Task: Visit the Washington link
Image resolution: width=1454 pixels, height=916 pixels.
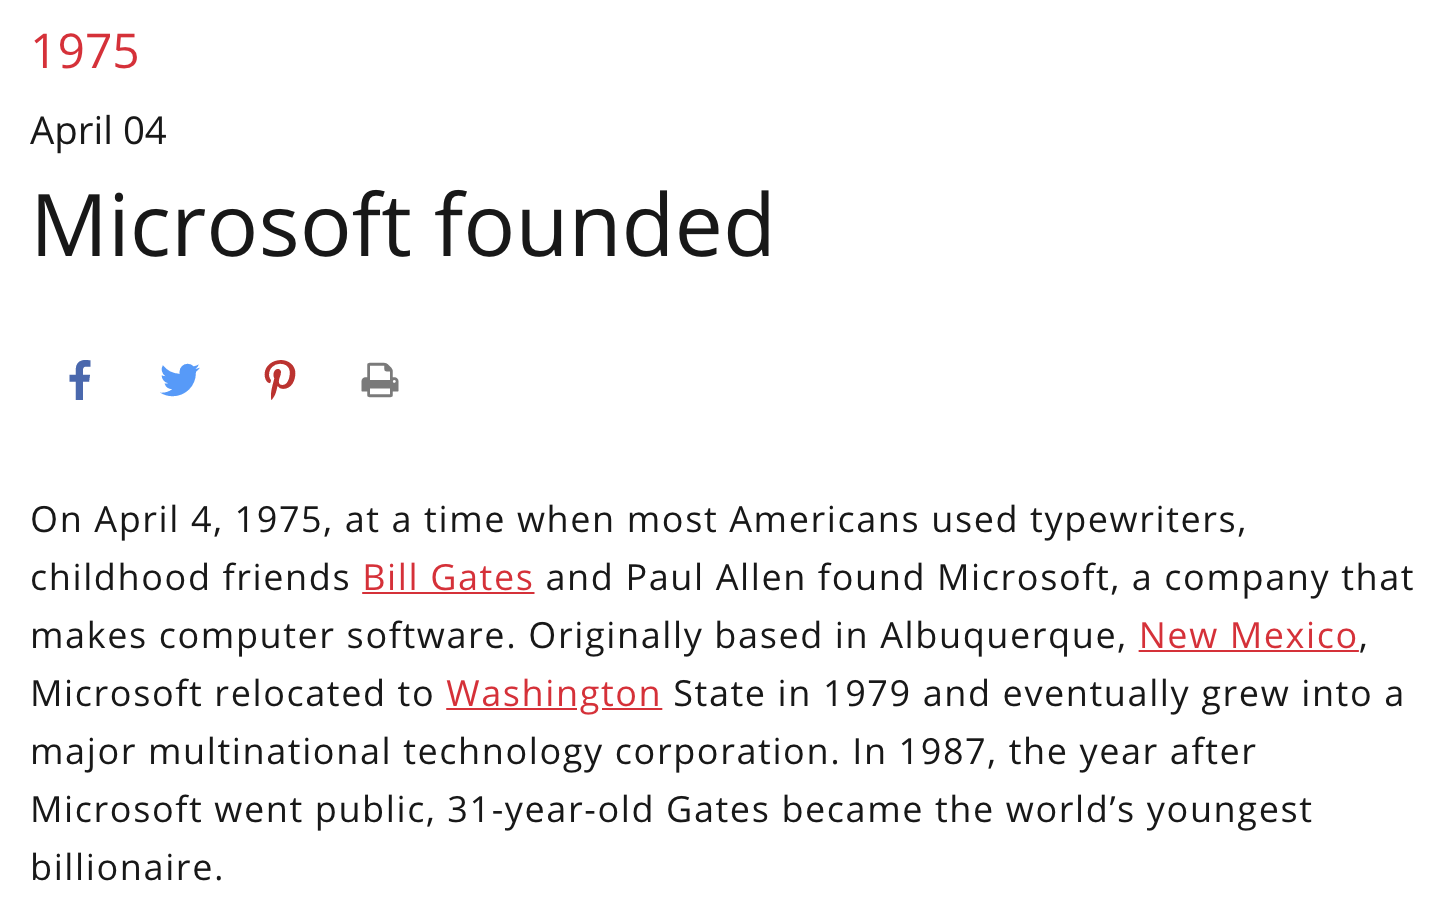Action: (x=554, y=694)
